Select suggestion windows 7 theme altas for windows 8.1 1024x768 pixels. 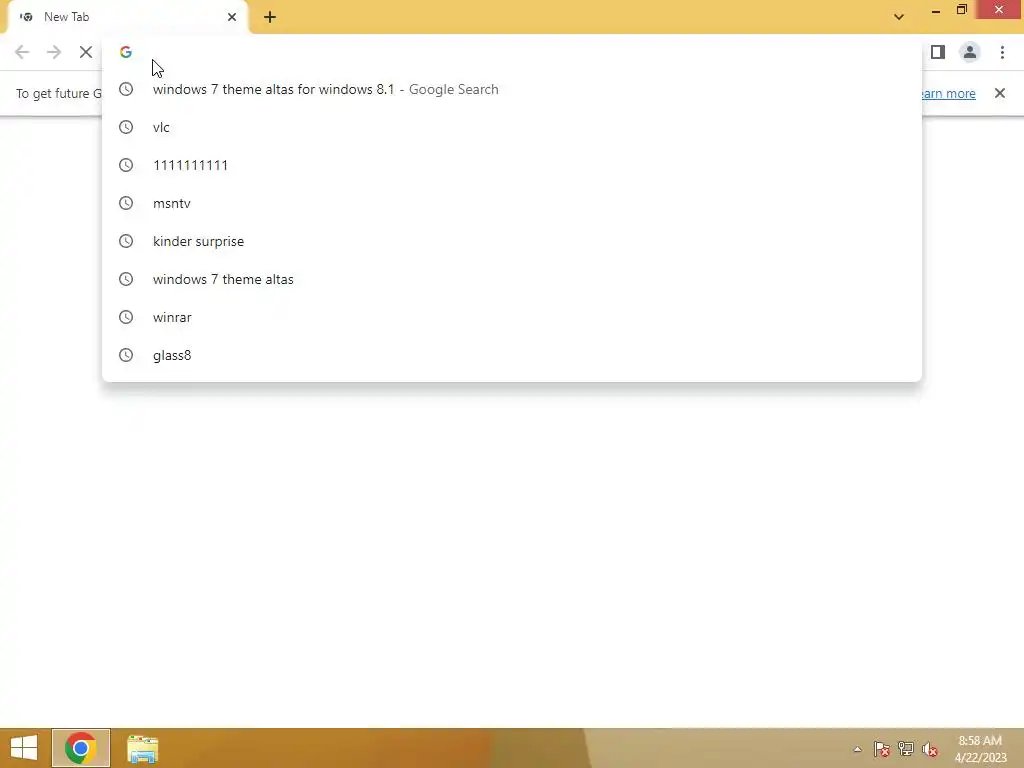point(512,89)
